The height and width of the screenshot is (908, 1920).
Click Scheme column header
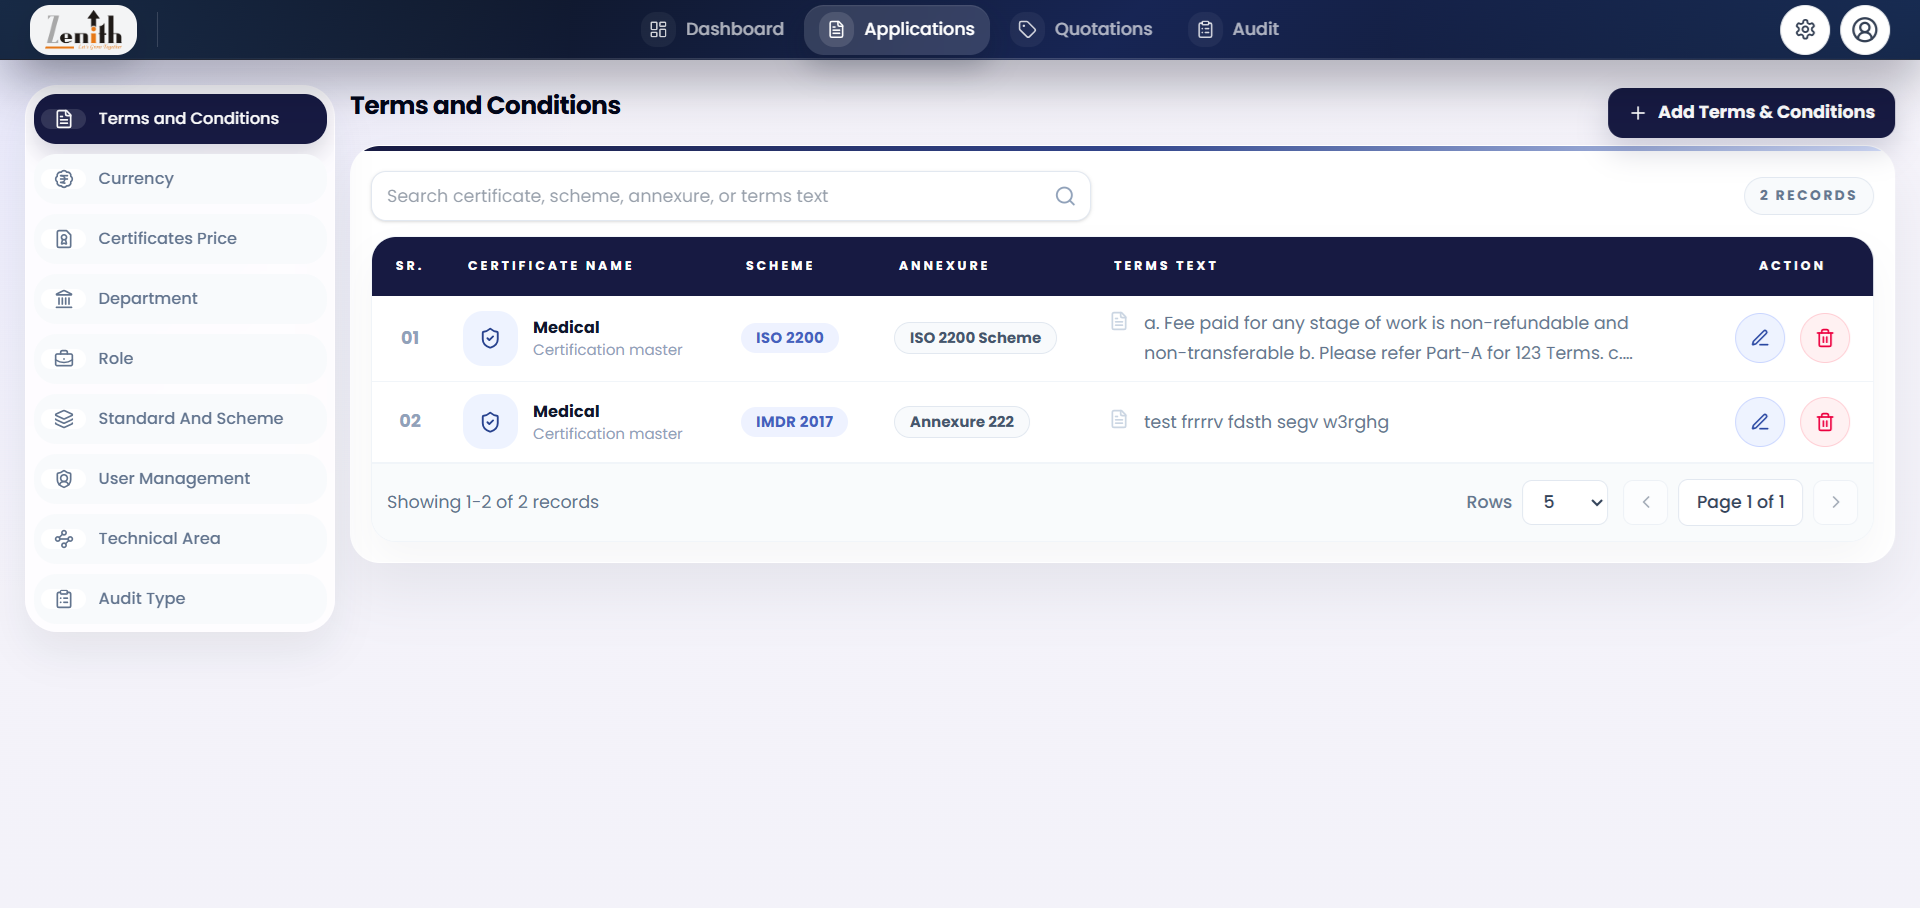pos(780,266)
